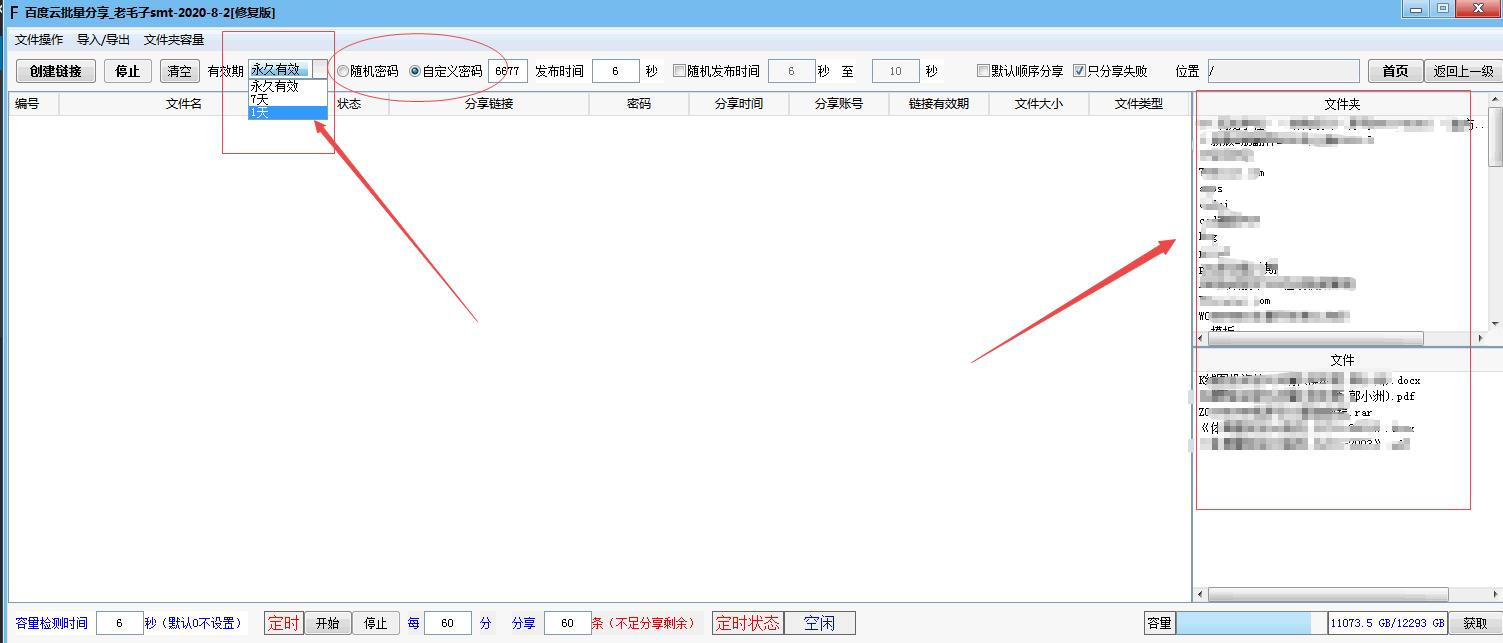Click the 文件大小 column header
The height and width of the screenshot is (643, 1503).
point(1039,104)
